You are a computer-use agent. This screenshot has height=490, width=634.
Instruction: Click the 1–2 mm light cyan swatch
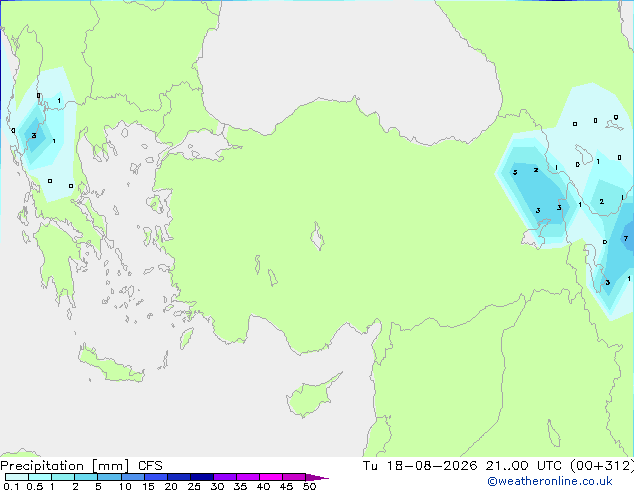click(63, 477)
